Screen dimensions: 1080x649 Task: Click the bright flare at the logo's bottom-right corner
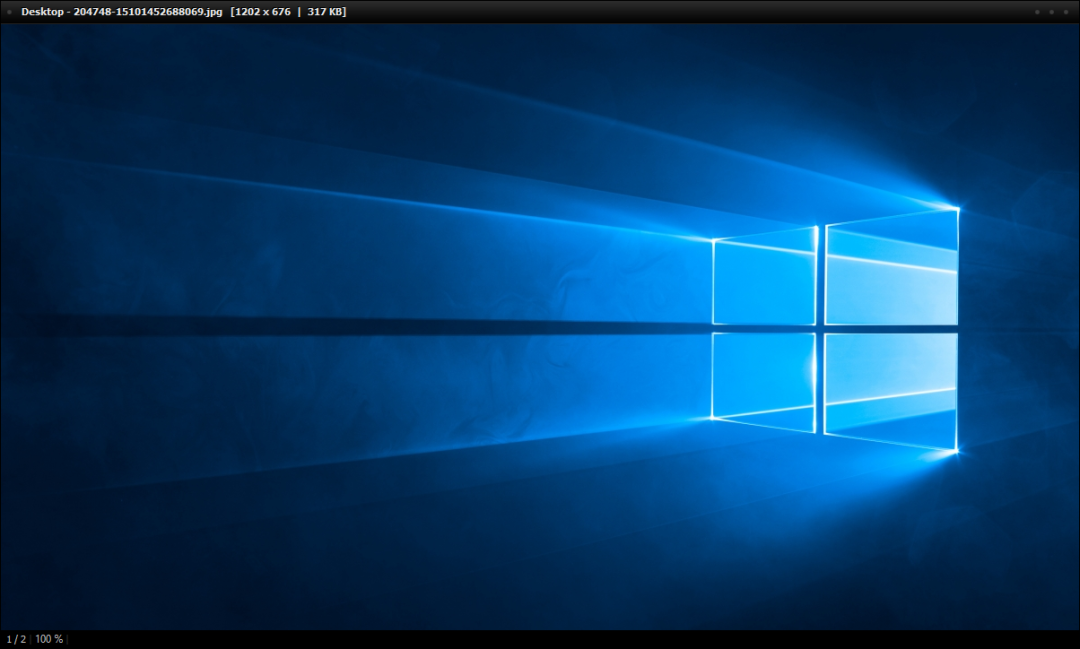pos(955,452)
